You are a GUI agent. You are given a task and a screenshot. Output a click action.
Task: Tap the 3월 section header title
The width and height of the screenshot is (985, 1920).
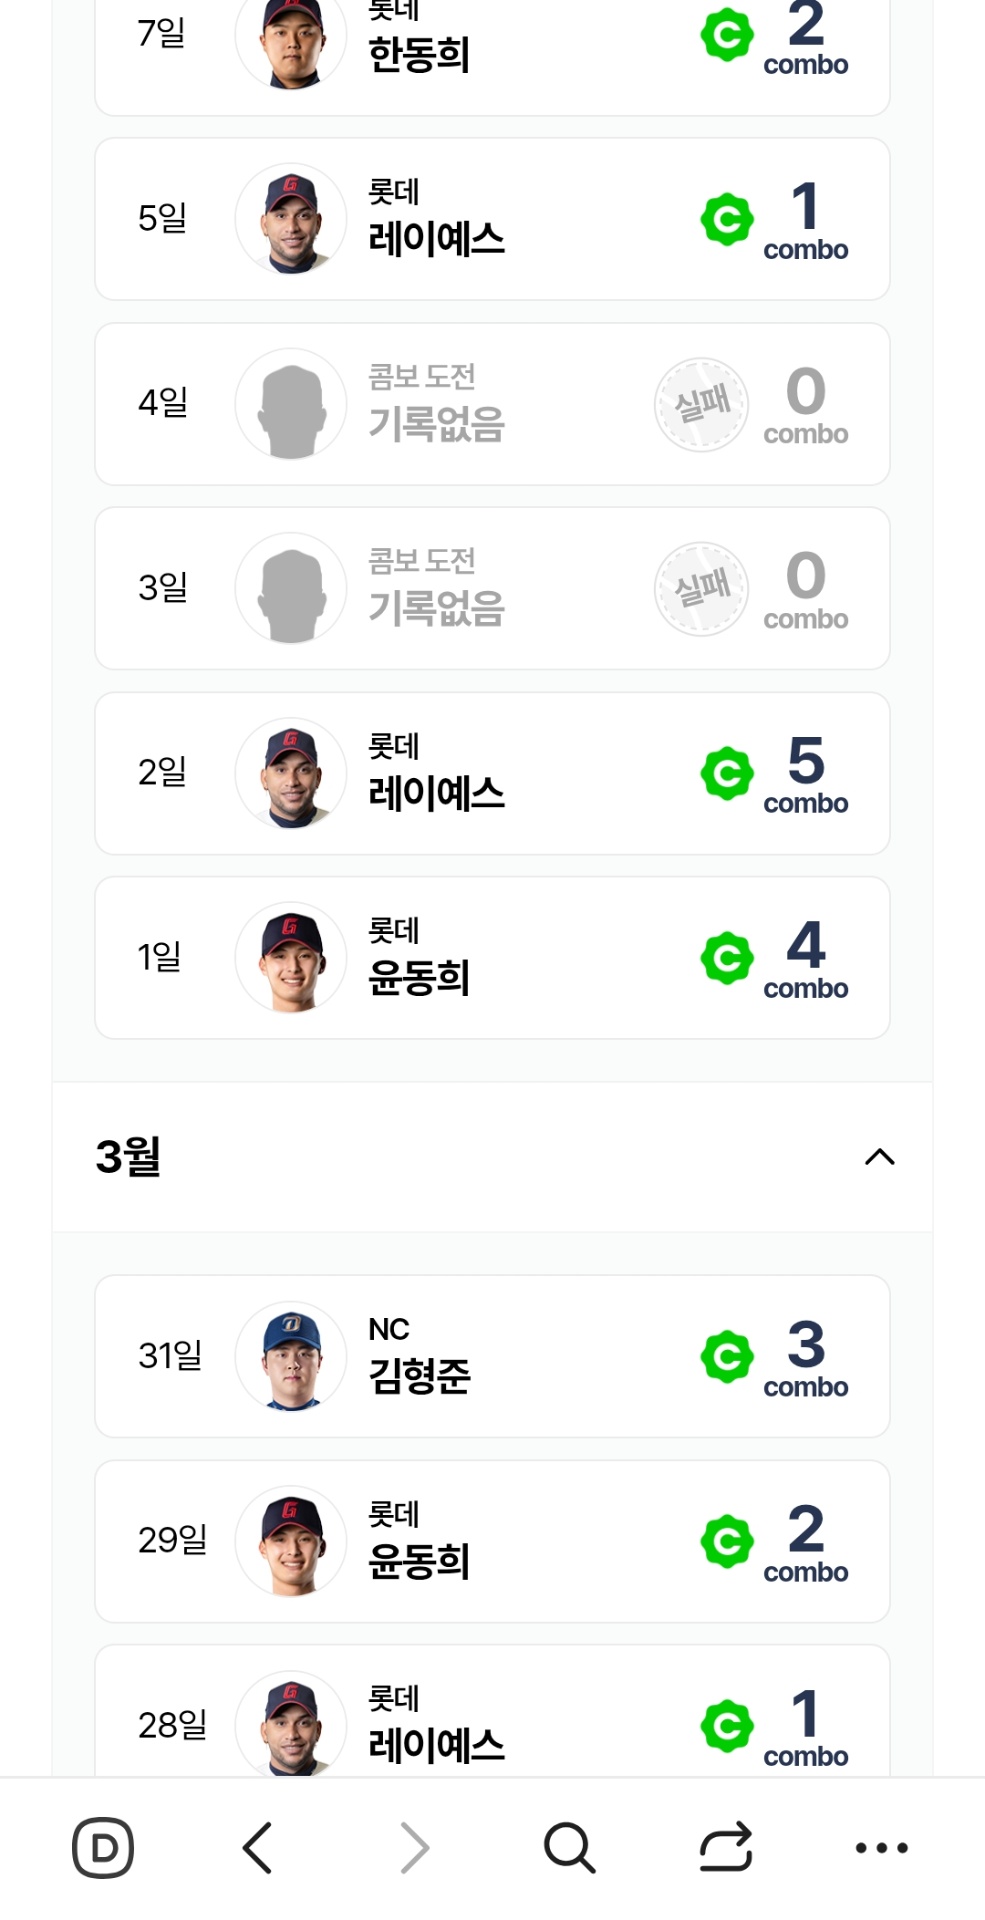pos(128,1157)
